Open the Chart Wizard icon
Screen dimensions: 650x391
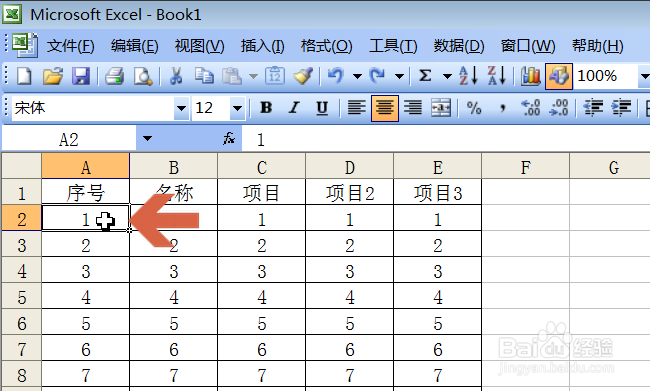click(x=531, y=76)
